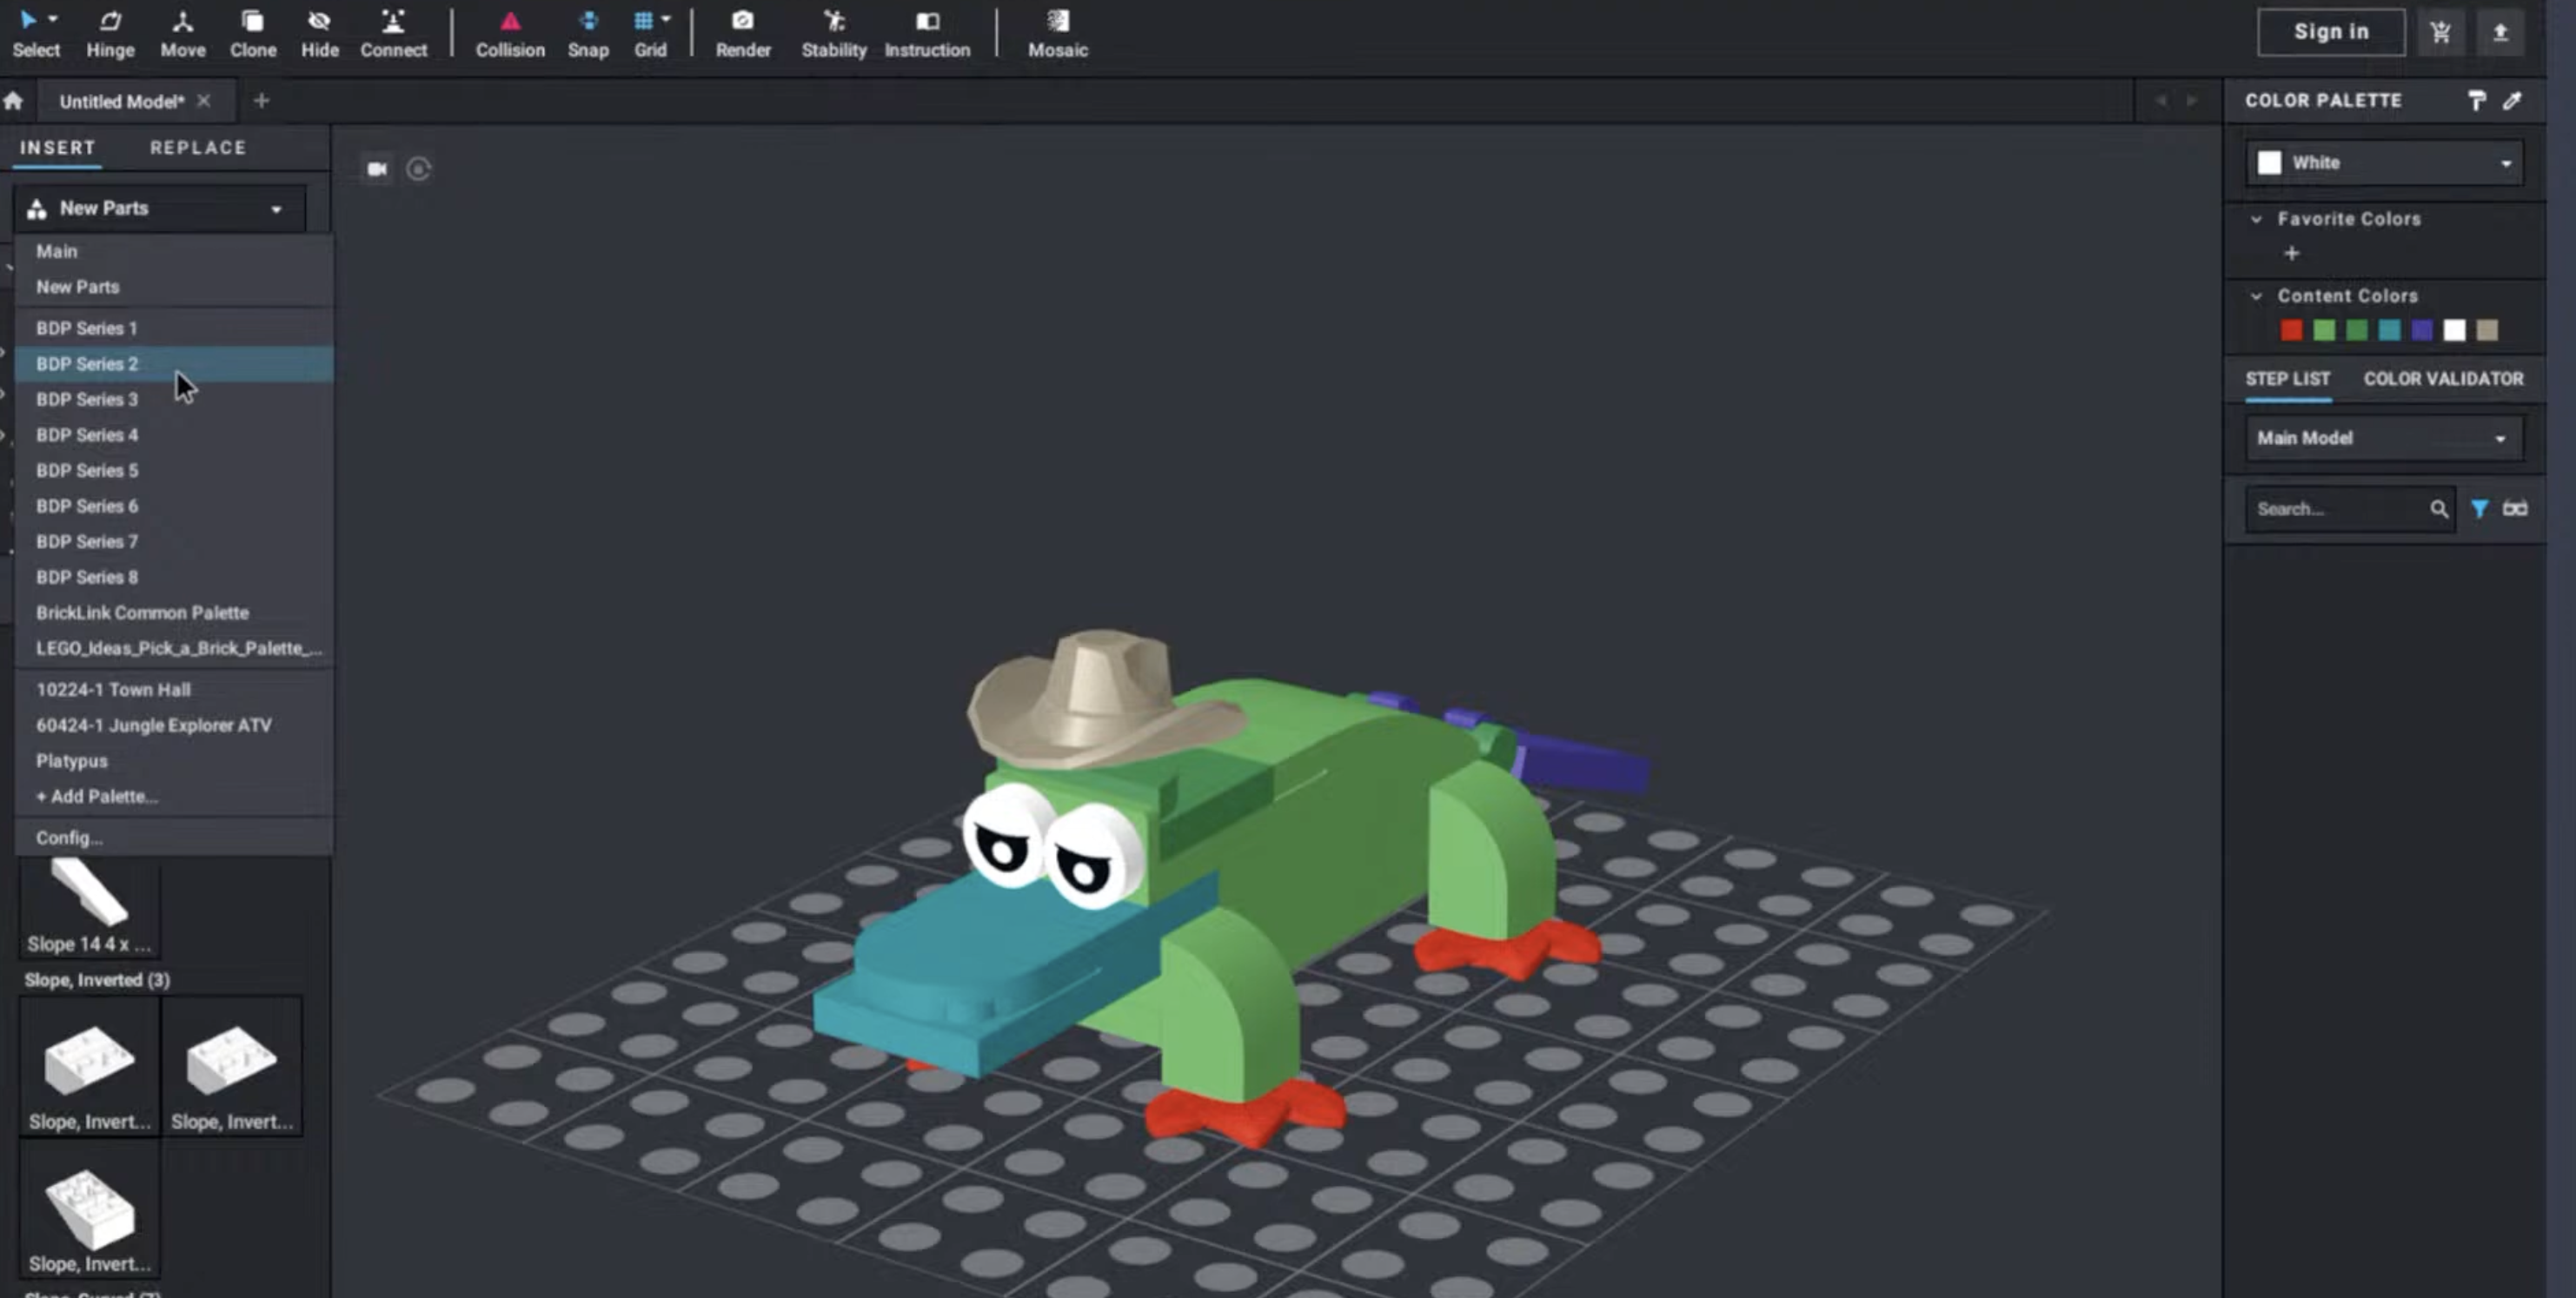Image resolution: width=2576 pixels, height=1298 pixels.
Task: Pick the Connect tool
Action: point(393,33)
